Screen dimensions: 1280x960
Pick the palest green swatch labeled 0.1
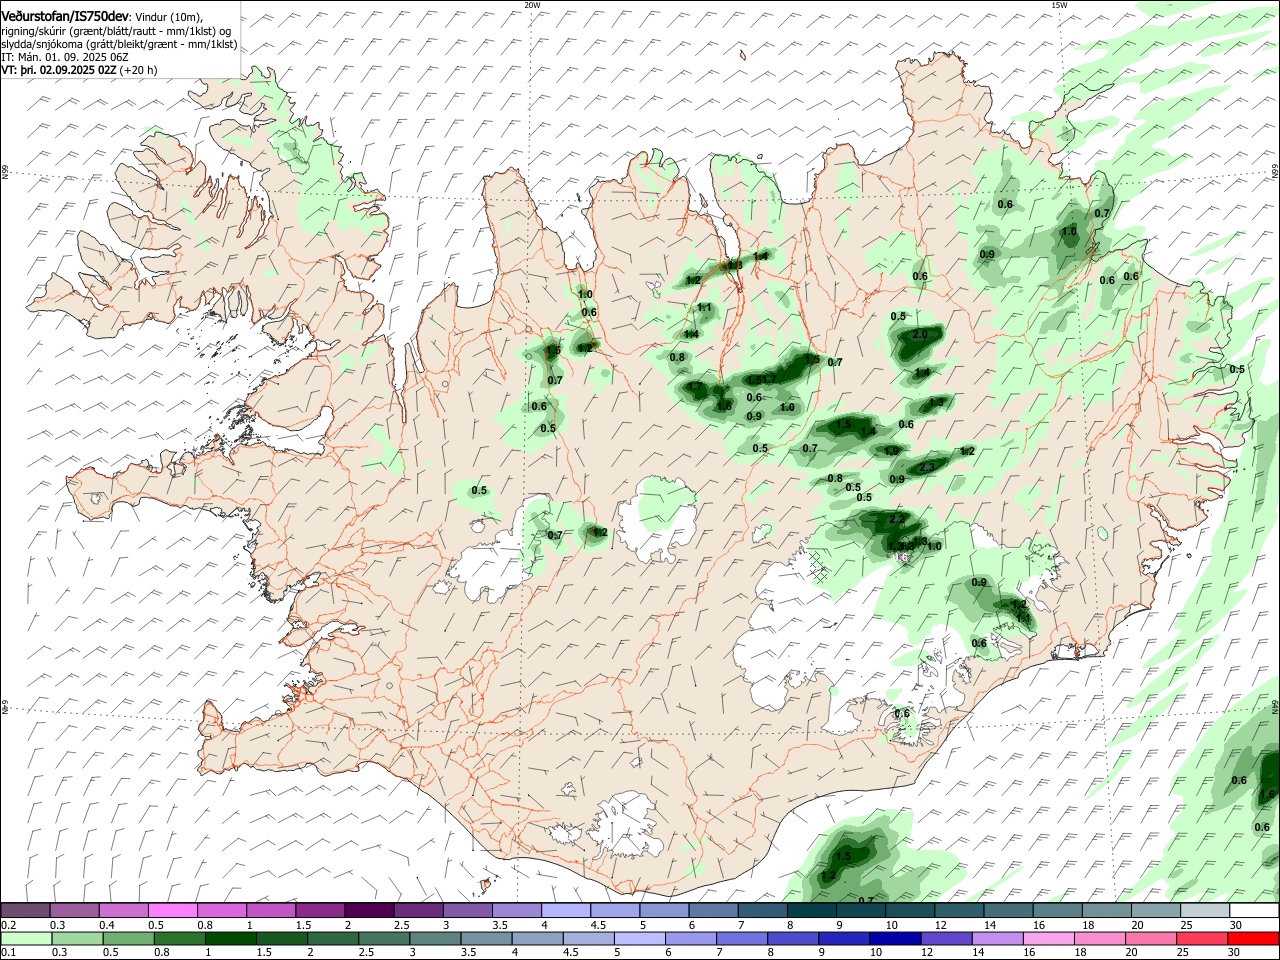pos(25,938)
